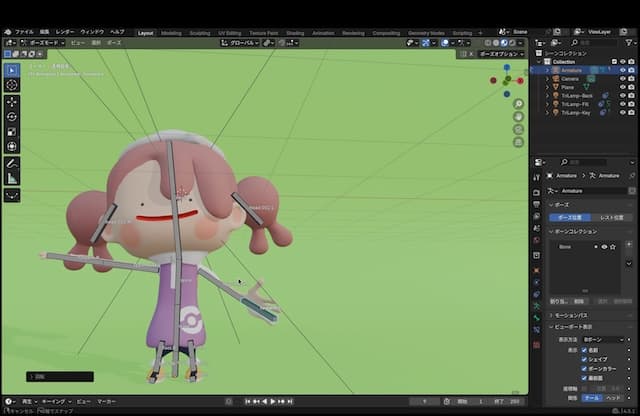Image resolution: width=640 pixels, height=416 pixels.
Task: Pick the Annotate tool
Action: tap(12, 162)
